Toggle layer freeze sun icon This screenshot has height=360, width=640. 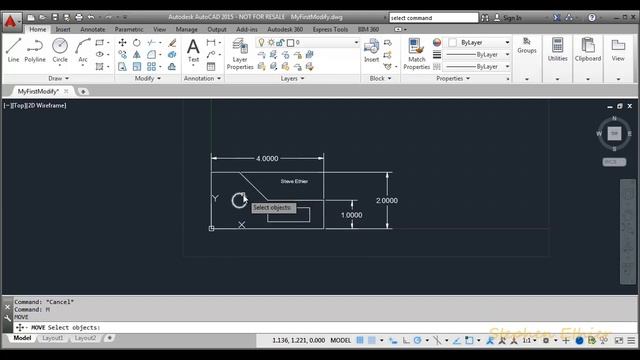pyautogui.click(x=271, y=42)
